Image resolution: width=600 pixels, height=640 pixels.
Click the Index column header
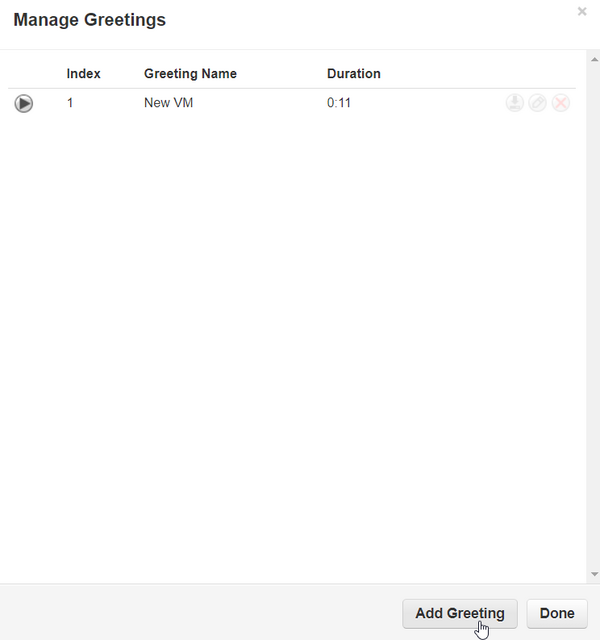[83, 74]
